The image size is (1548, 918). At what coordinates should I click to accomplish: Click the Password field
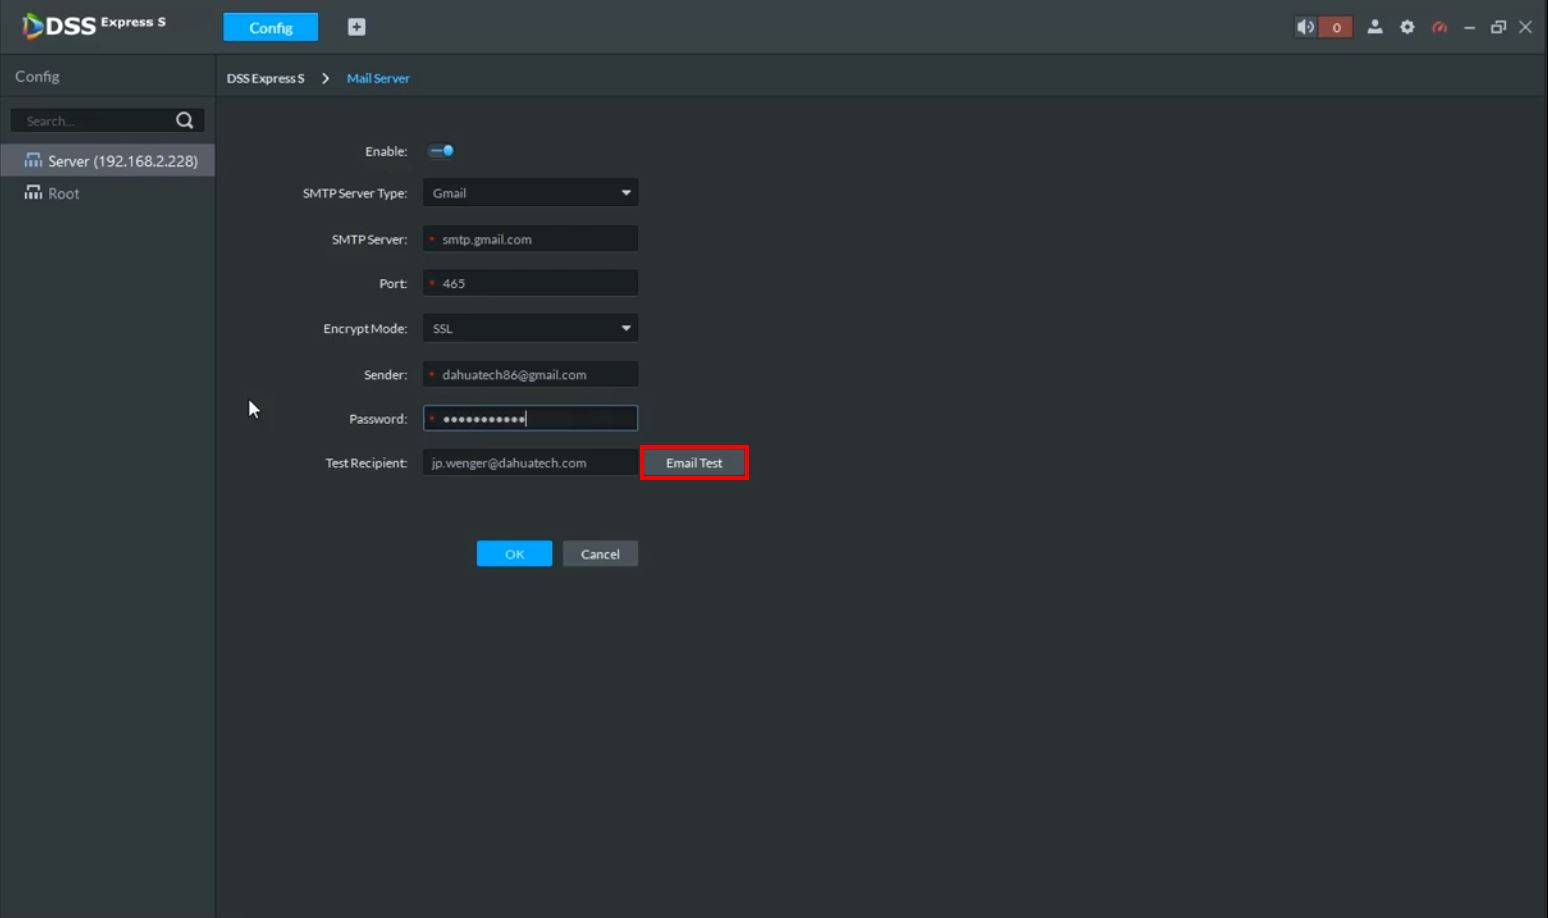click(530, 418)
